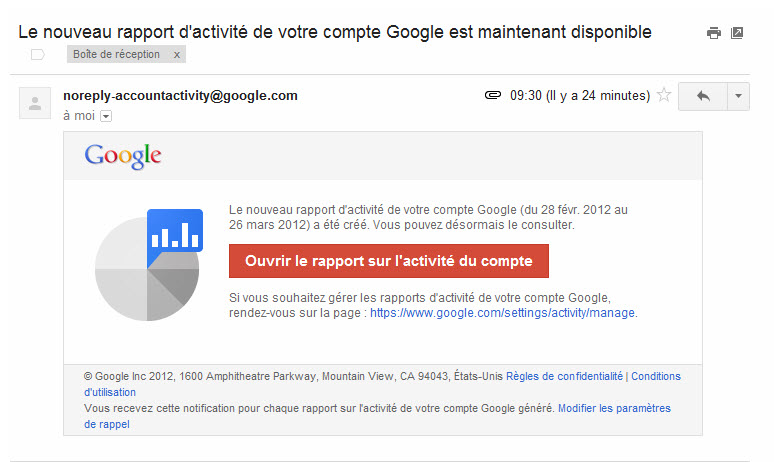Click the attachment paperclip icon
Image resolution: width=774 pixels, height=462 pixels.
492,96
